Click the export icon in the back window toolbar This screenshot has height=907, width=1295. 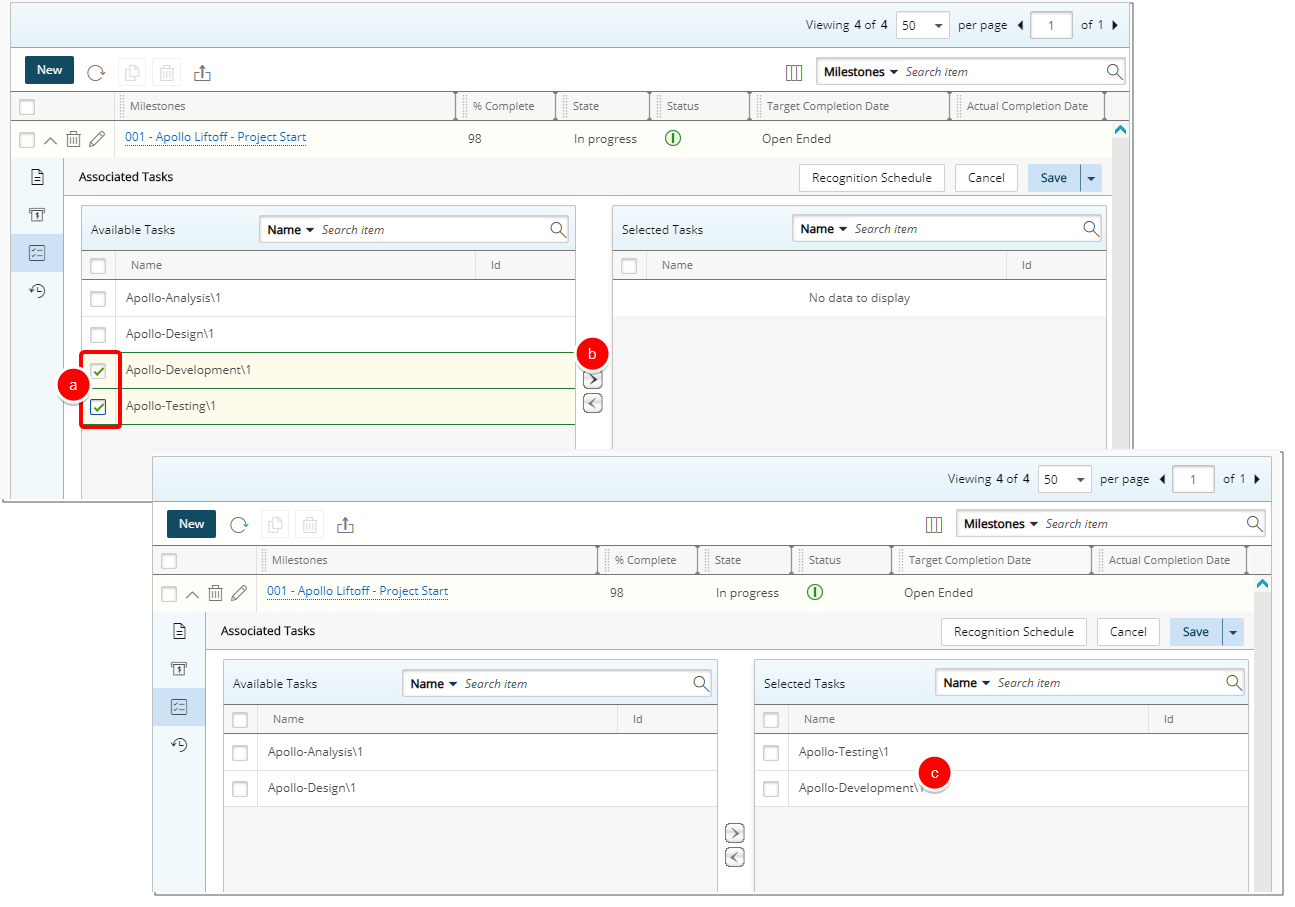tap(202, 72)
